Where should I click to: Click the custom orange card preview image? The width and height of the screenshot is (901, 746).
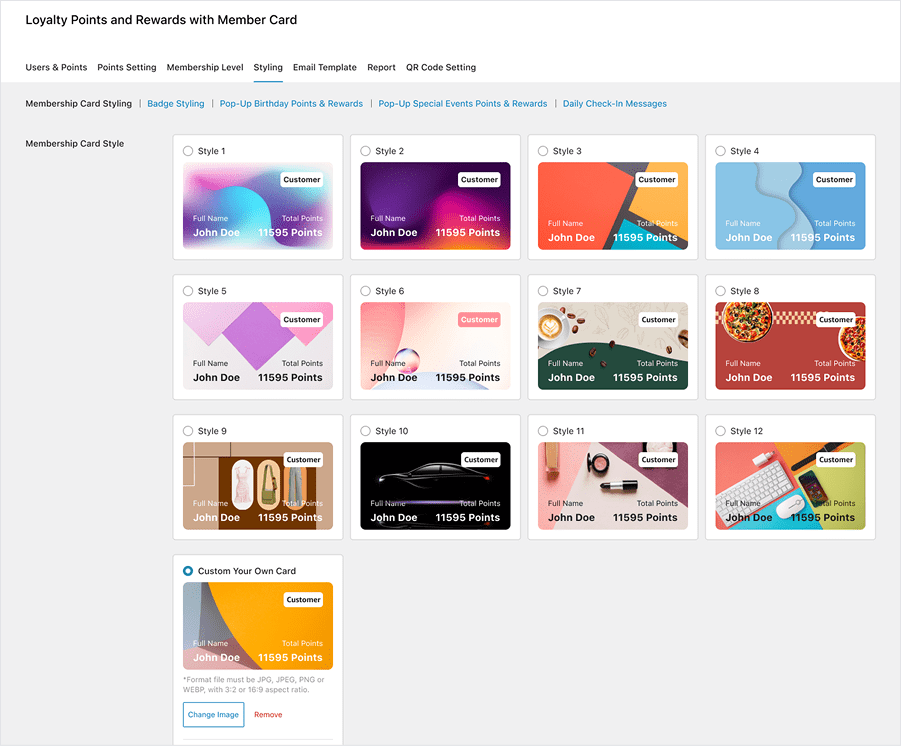coord(258,625)
